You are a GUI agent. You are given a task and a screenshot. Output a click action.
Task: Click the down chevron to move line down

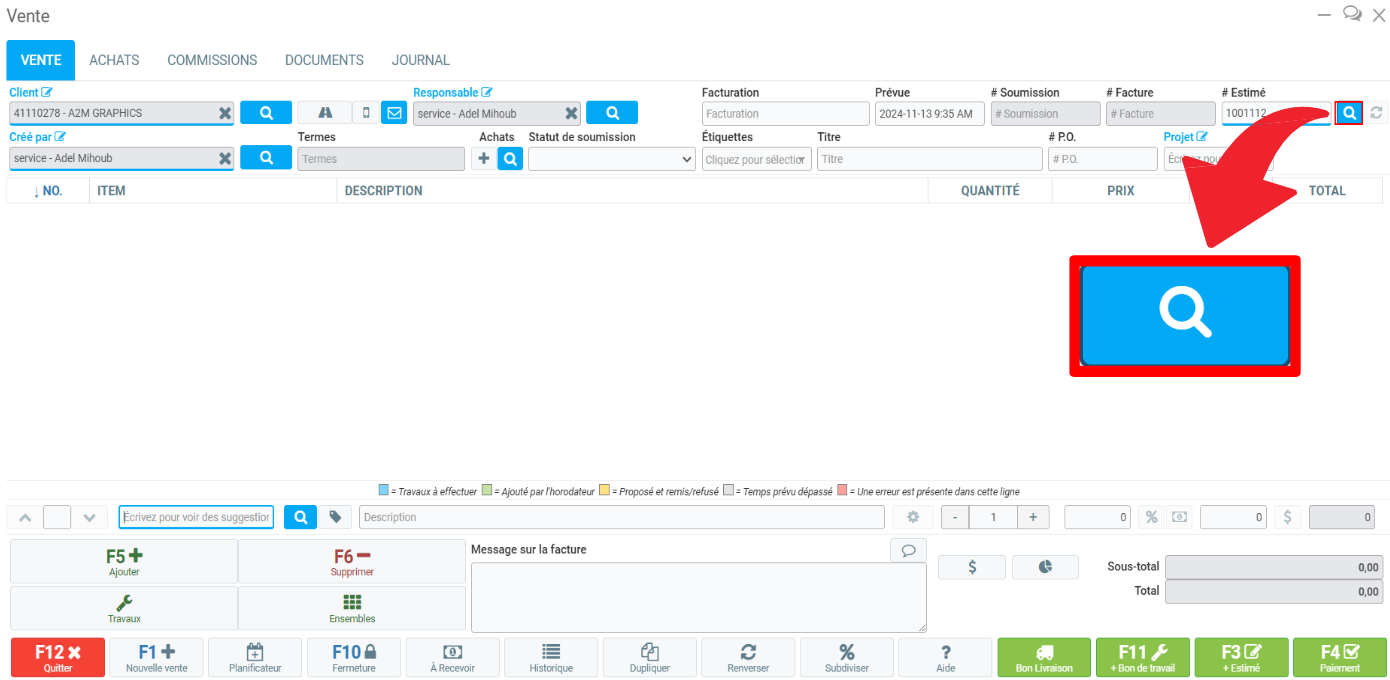point(89,517)
